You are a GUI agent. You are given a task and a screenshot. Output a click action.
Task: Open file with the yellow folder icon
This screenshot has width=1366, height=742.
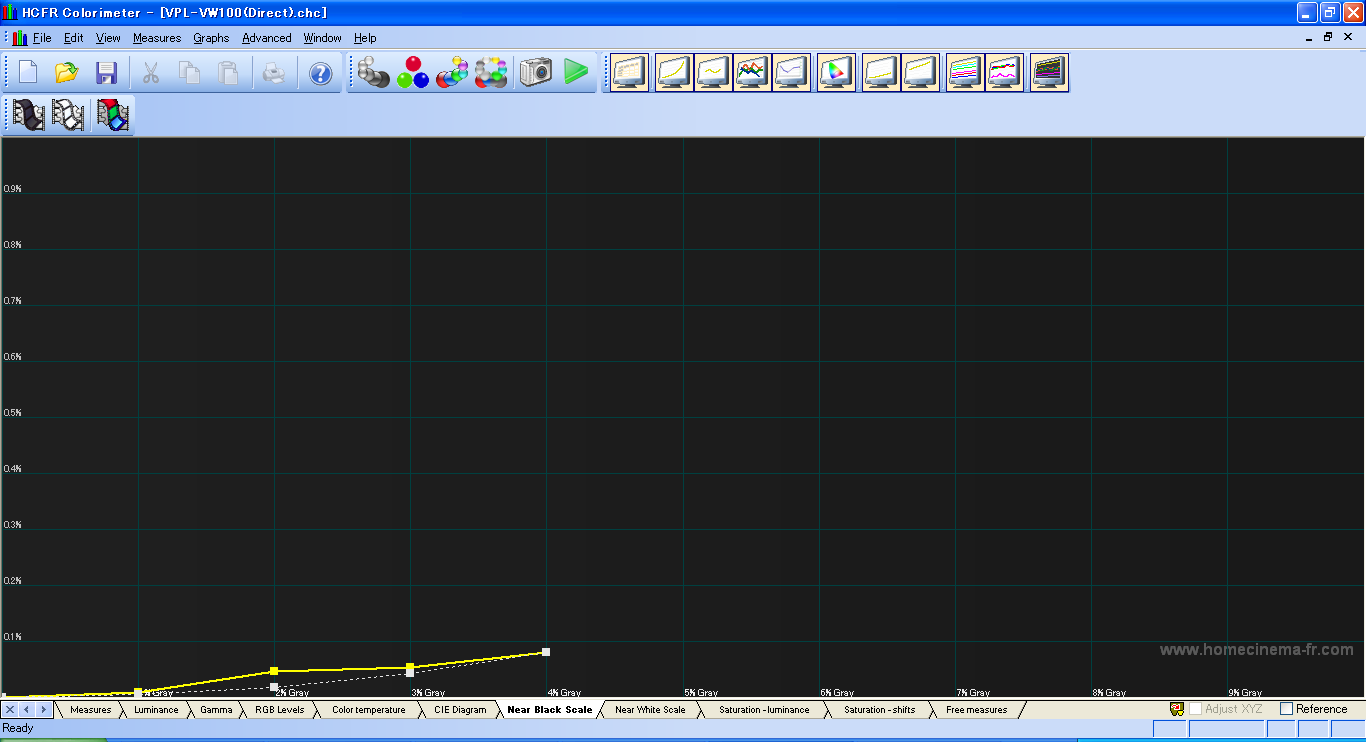point(67,73)
